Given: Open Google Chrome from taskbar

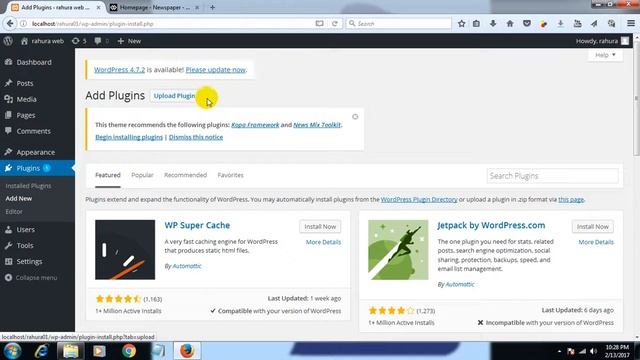Looking at the screenshot, I should [x=129, y=351].
